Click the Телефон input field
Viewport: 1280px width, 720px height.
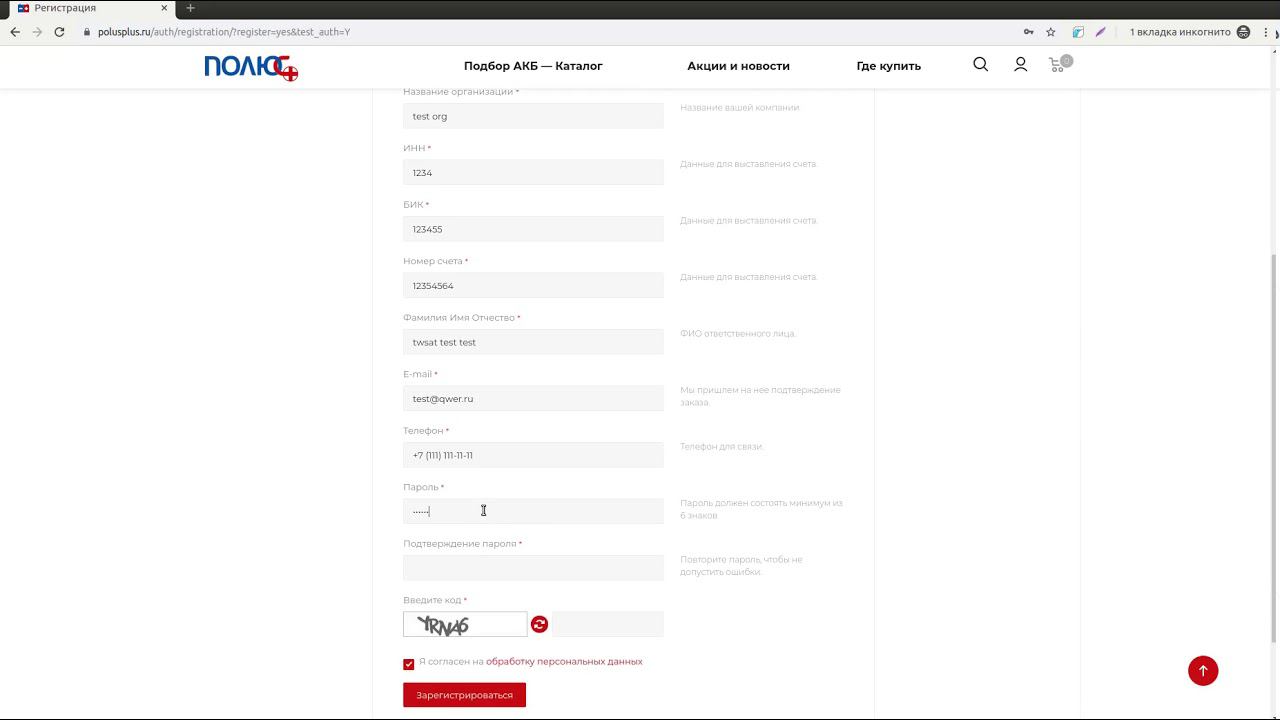point(533,455)
